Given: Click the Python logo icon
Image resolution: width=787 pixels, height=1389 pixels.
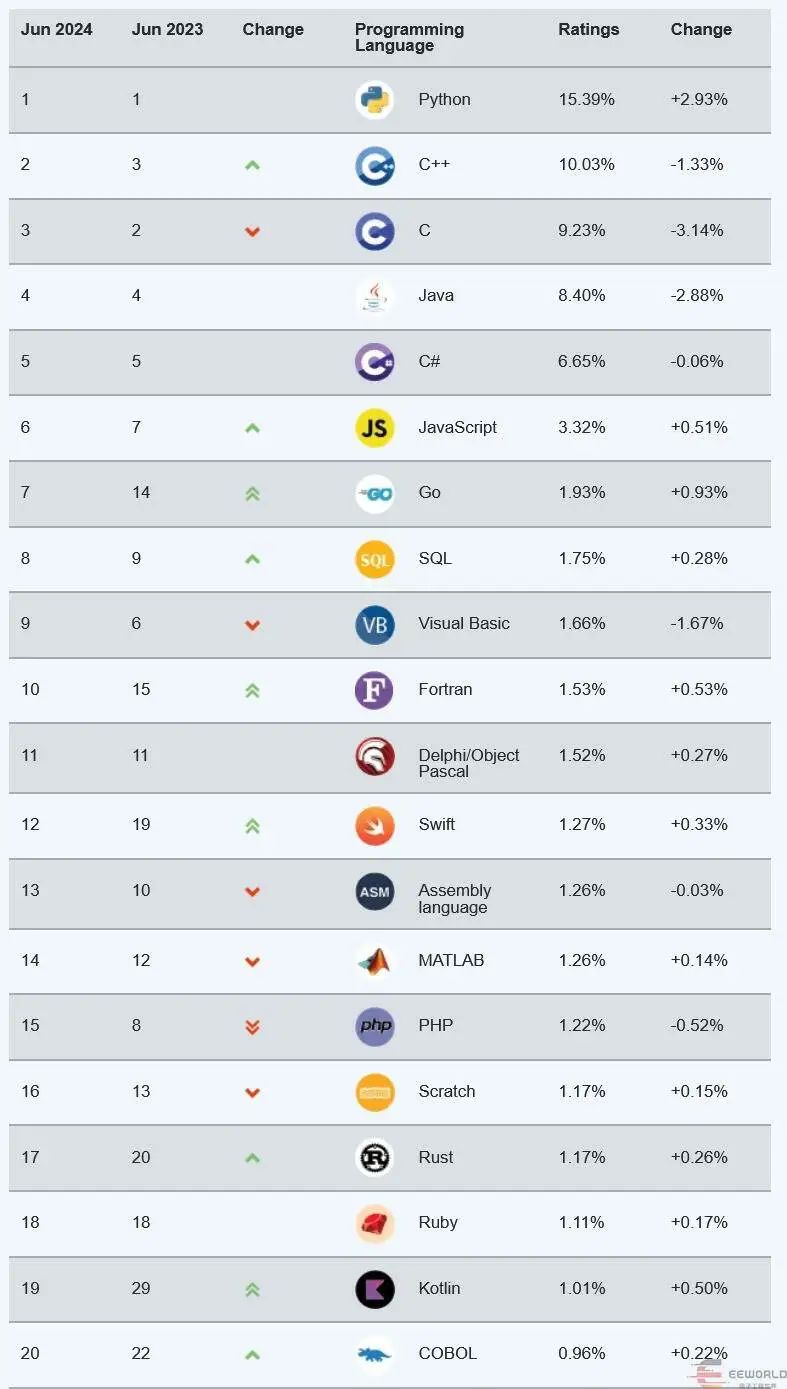Looking at the screenshot, I should 374,100.
